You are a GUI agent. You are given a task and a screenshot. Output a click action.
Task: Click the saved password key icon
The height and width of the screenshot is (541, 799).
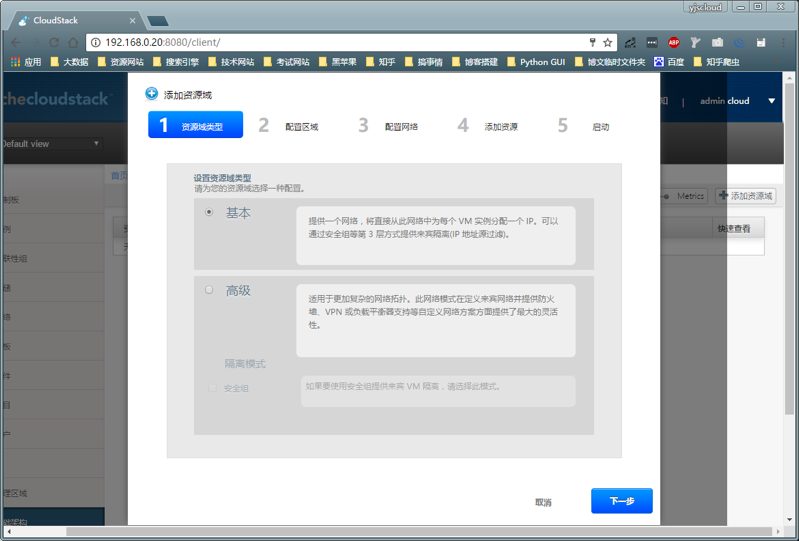click(x=592, y=43)
